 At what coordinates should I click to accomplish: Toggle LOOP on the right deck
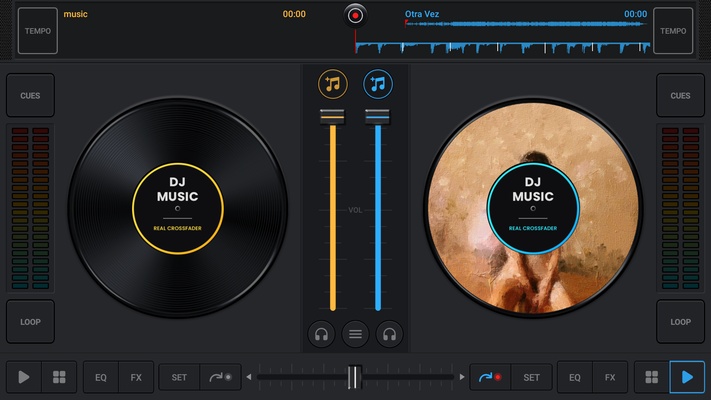click(x=680, y=322)
